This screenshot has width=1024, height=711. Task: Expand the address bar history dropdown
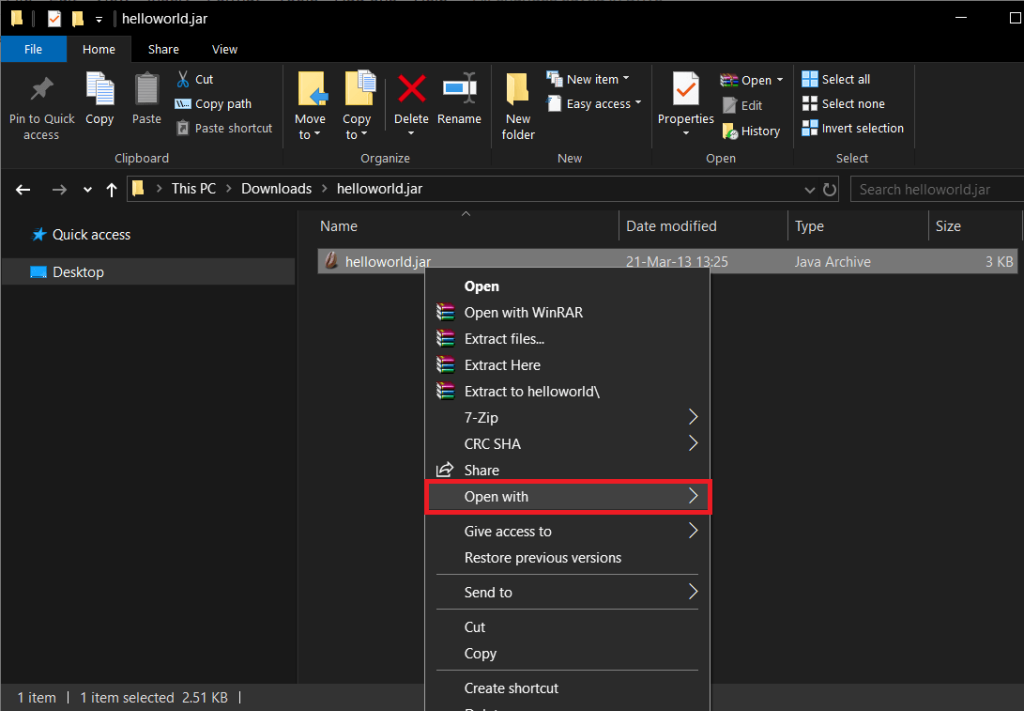(810, 190)
